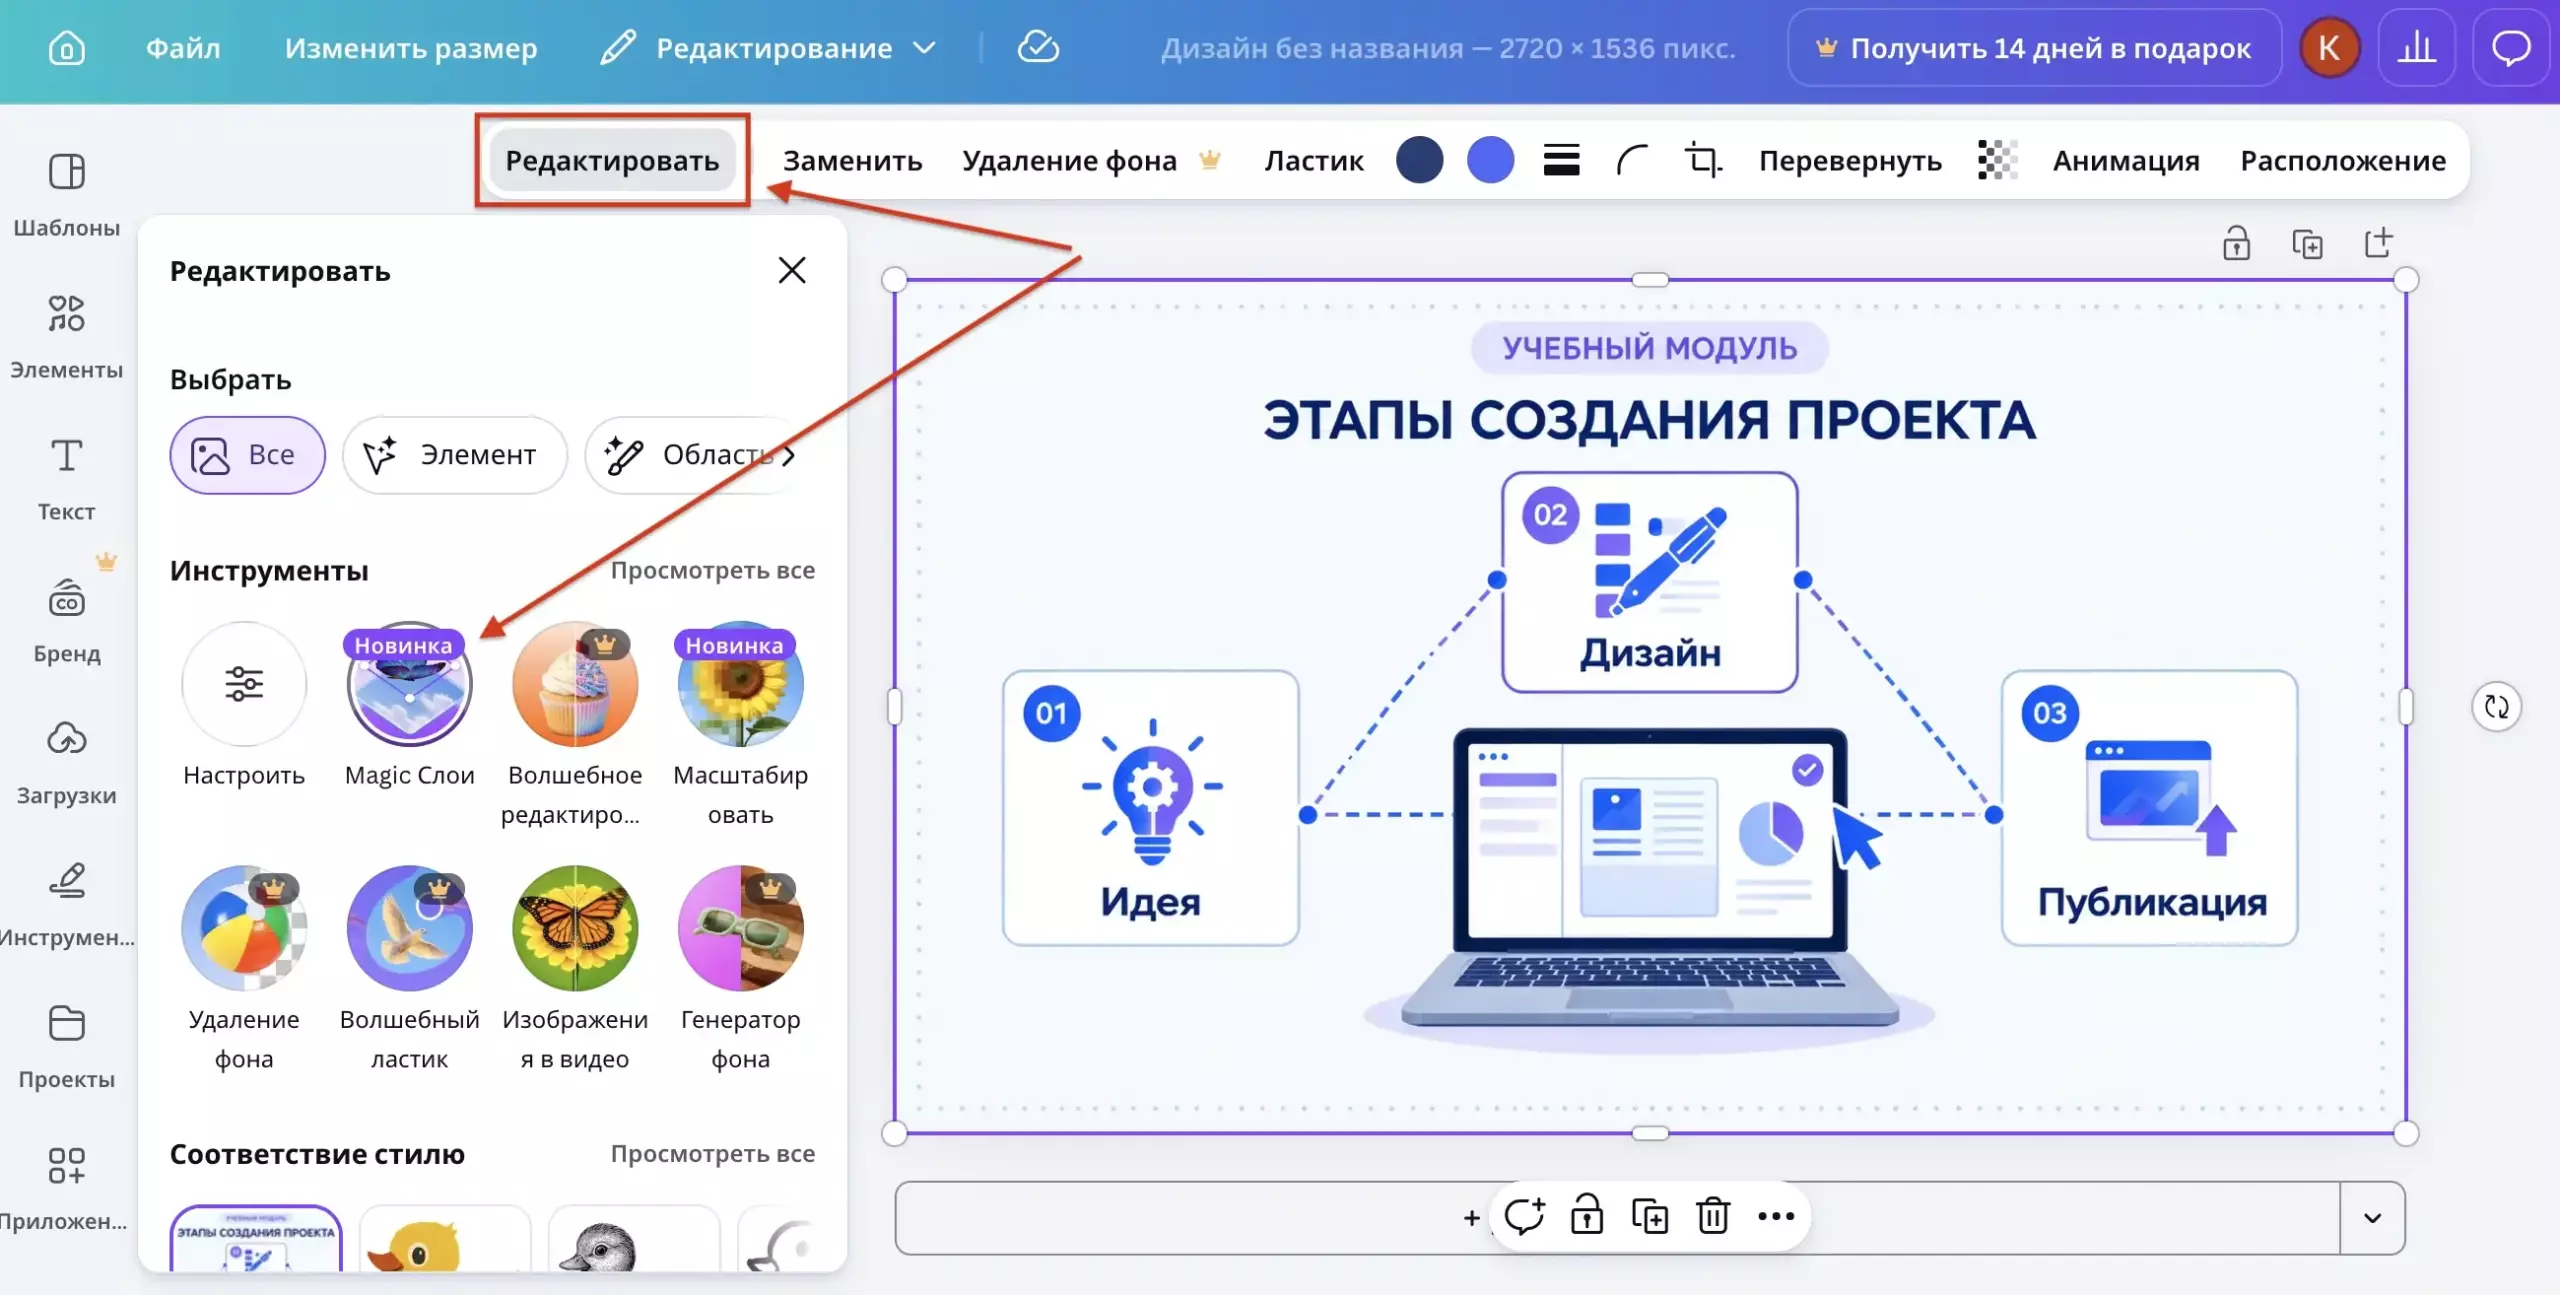
Task: Open the Загрузки sidebar tab
Action: pos(66,763)
